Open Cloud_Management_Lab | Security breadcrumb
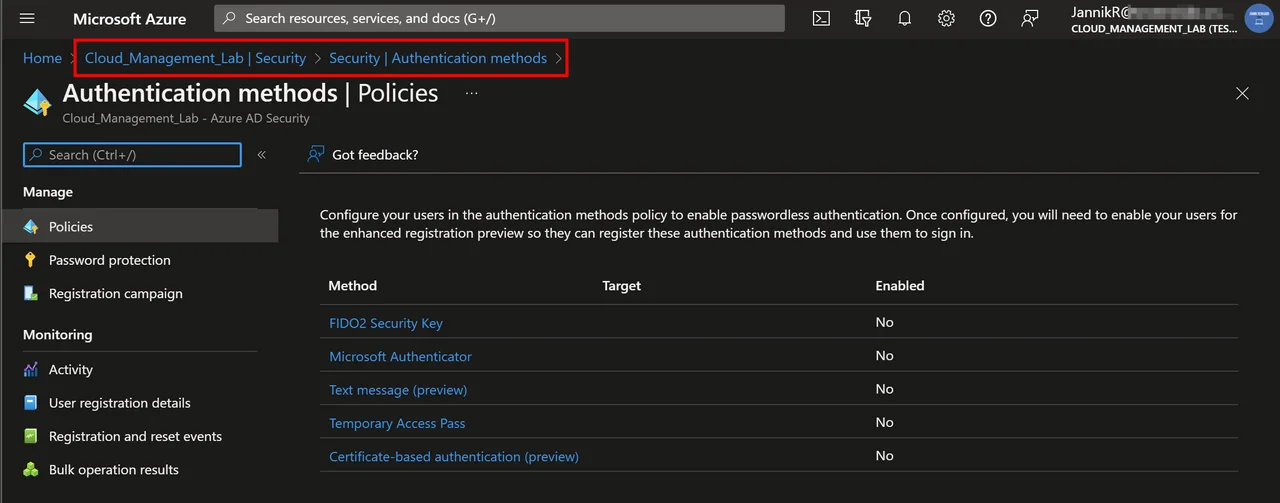The height and width of the screenshot is (503, 1280). coord(195,58)
